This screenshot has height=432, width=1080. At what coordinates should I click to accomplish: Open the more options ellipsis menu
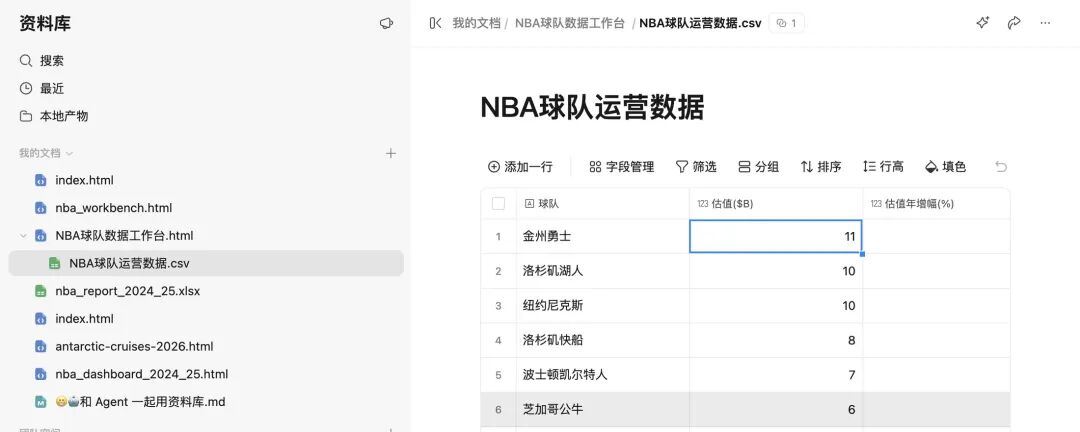coord(1046,23)
